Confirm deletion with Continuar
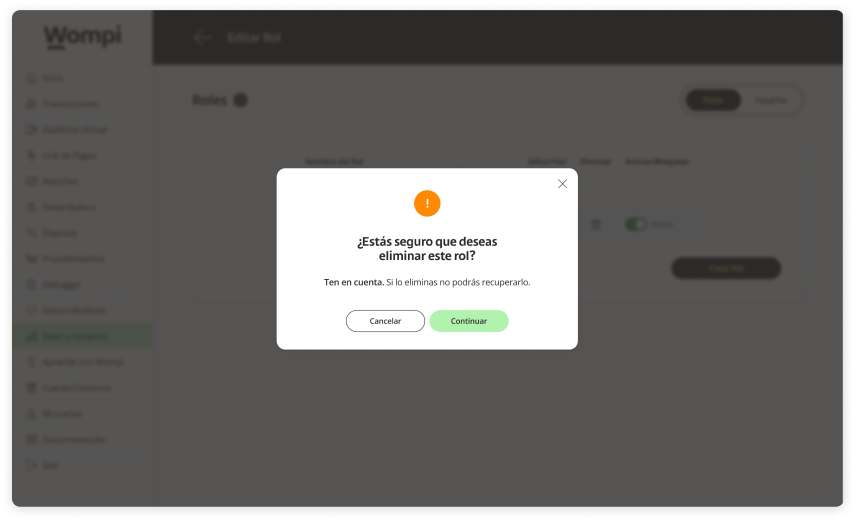 click(469, 321)
